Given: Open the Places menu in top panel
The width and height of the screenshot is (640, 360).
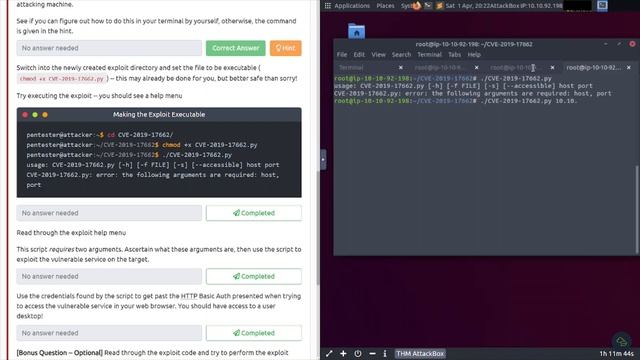Looking at the screenshot, I should pyautogui.click(x=385, y=6).
